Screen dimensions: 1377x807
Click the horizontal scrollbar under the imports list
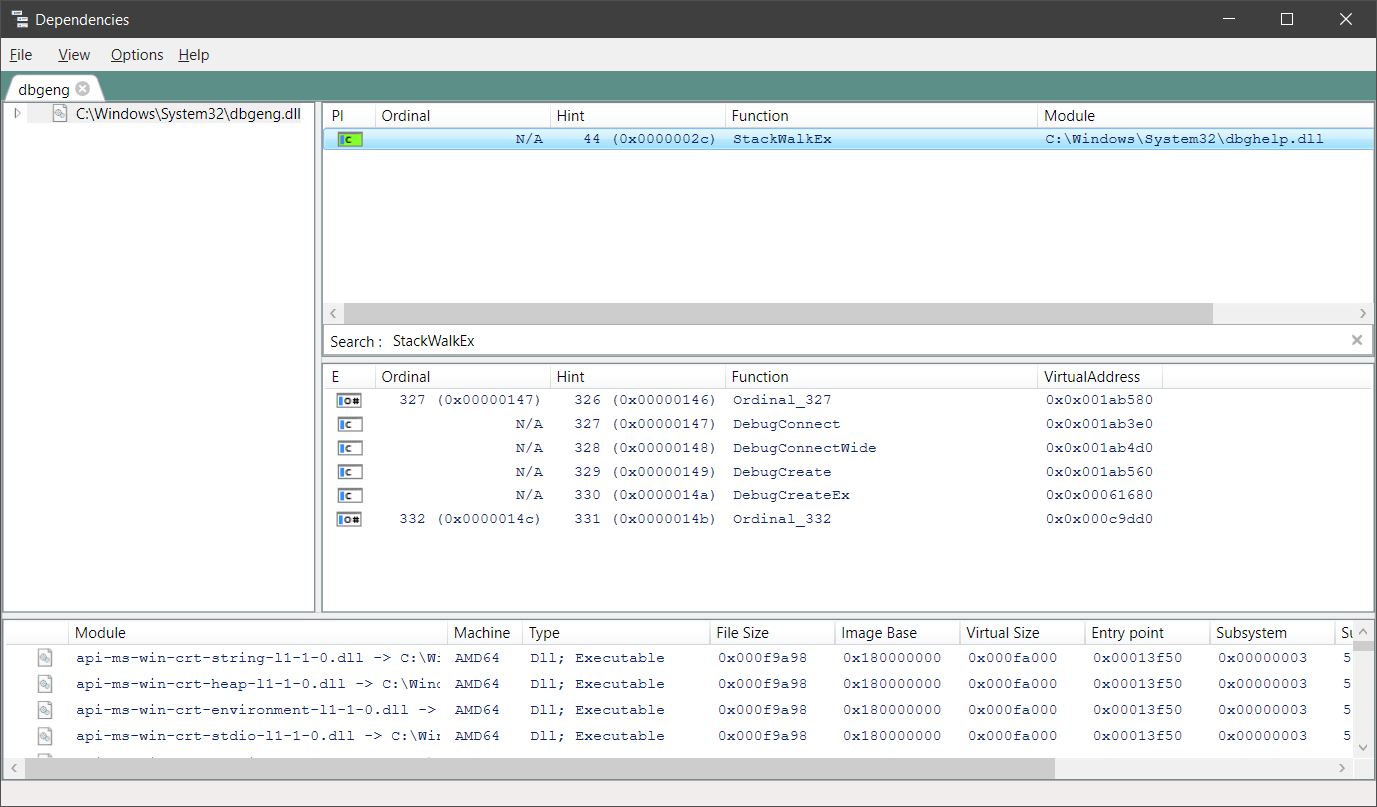coord(770,313)
